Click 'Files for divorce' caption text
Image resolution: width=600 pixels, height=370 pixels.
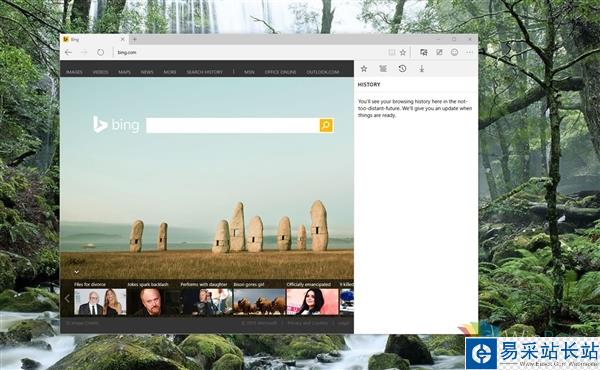pyautogui.click(x=90, y=285)
